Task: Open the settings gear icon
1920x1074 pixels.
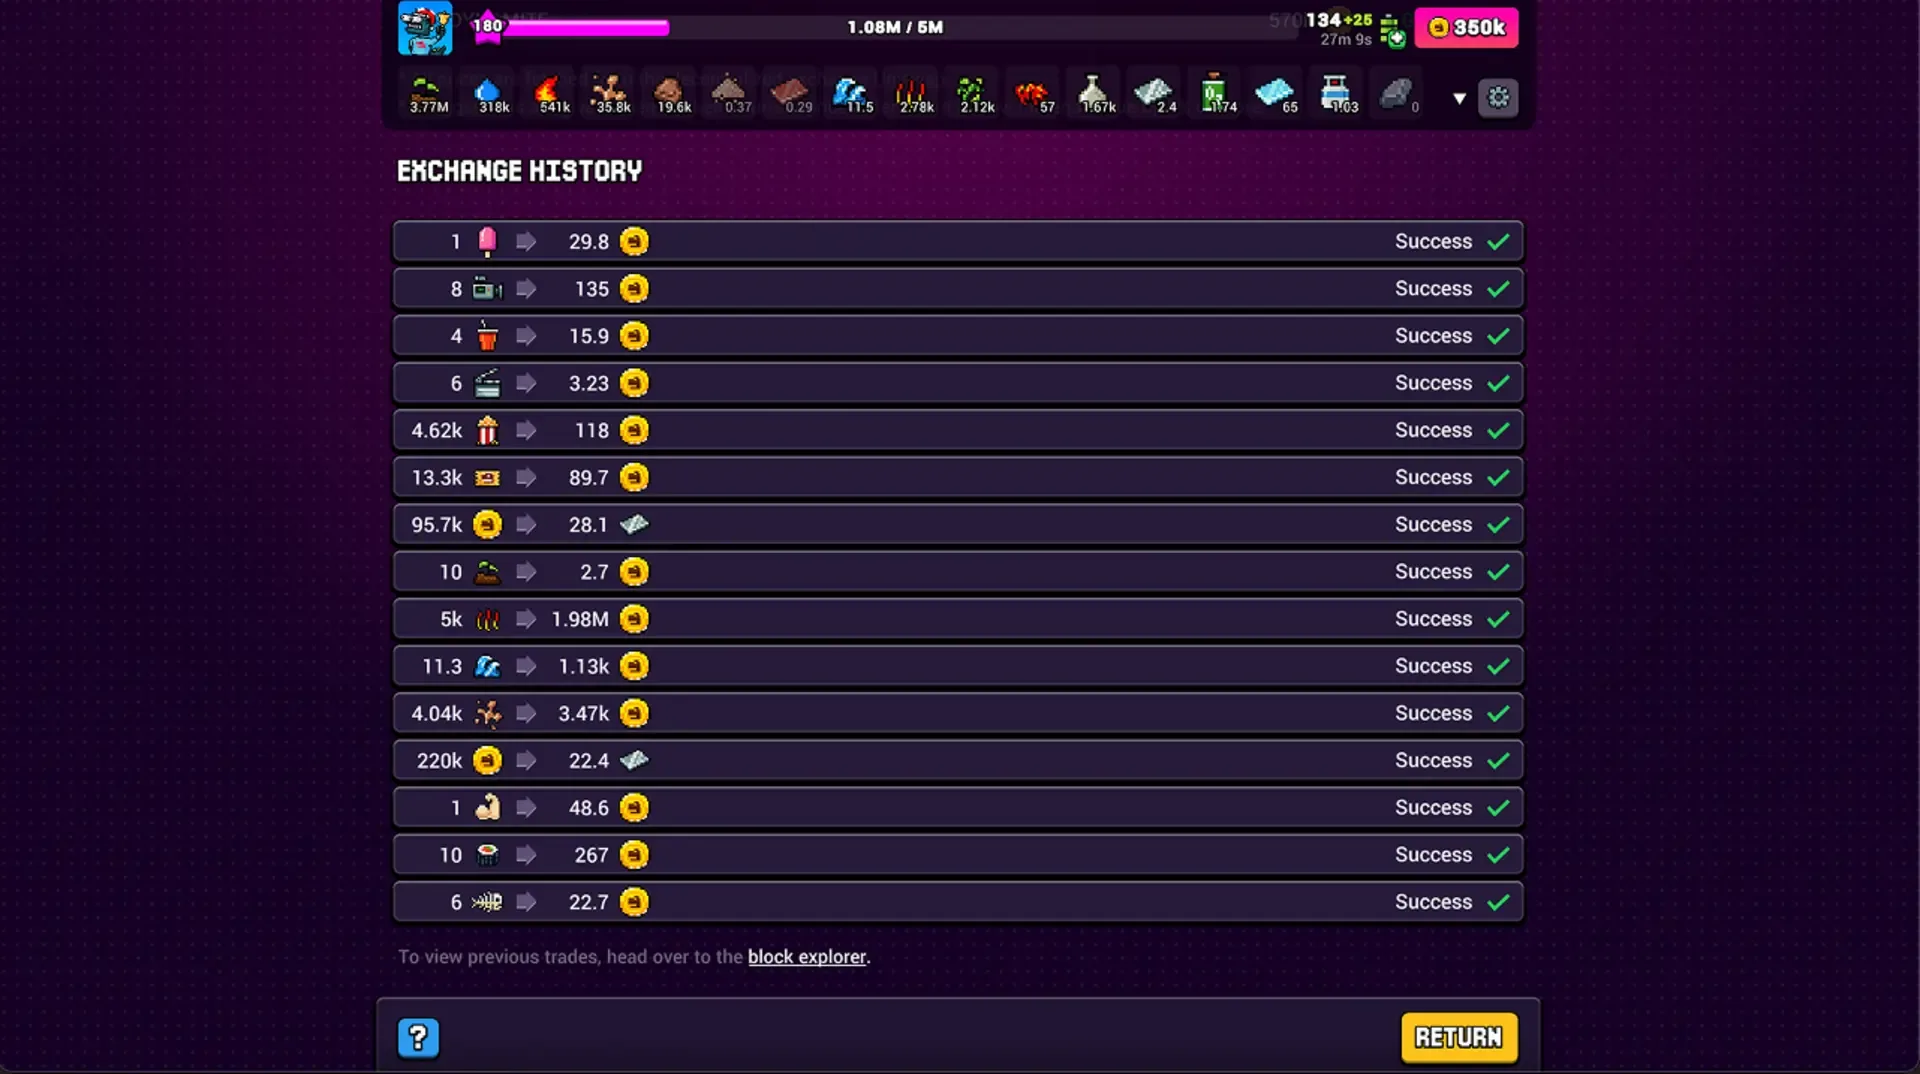Action: pyautogui.click(x=1498, y=97)
